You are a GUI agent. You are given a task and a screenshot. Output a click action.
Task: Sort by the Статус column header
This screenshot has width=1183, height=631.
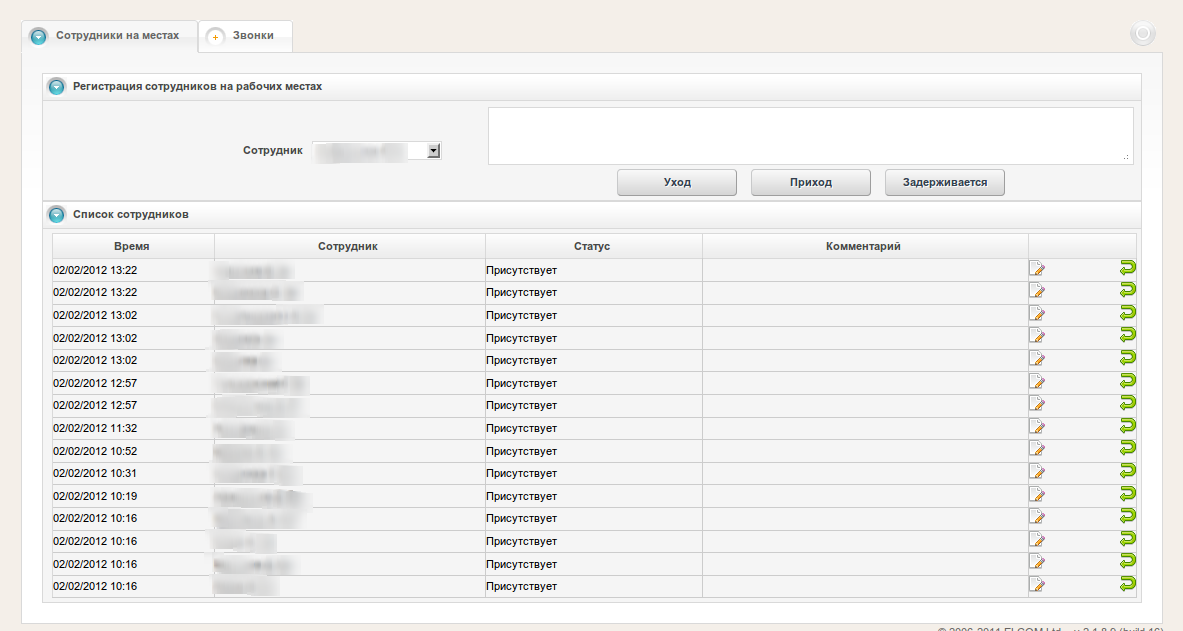pyautogui.click(x=592, y=246)
